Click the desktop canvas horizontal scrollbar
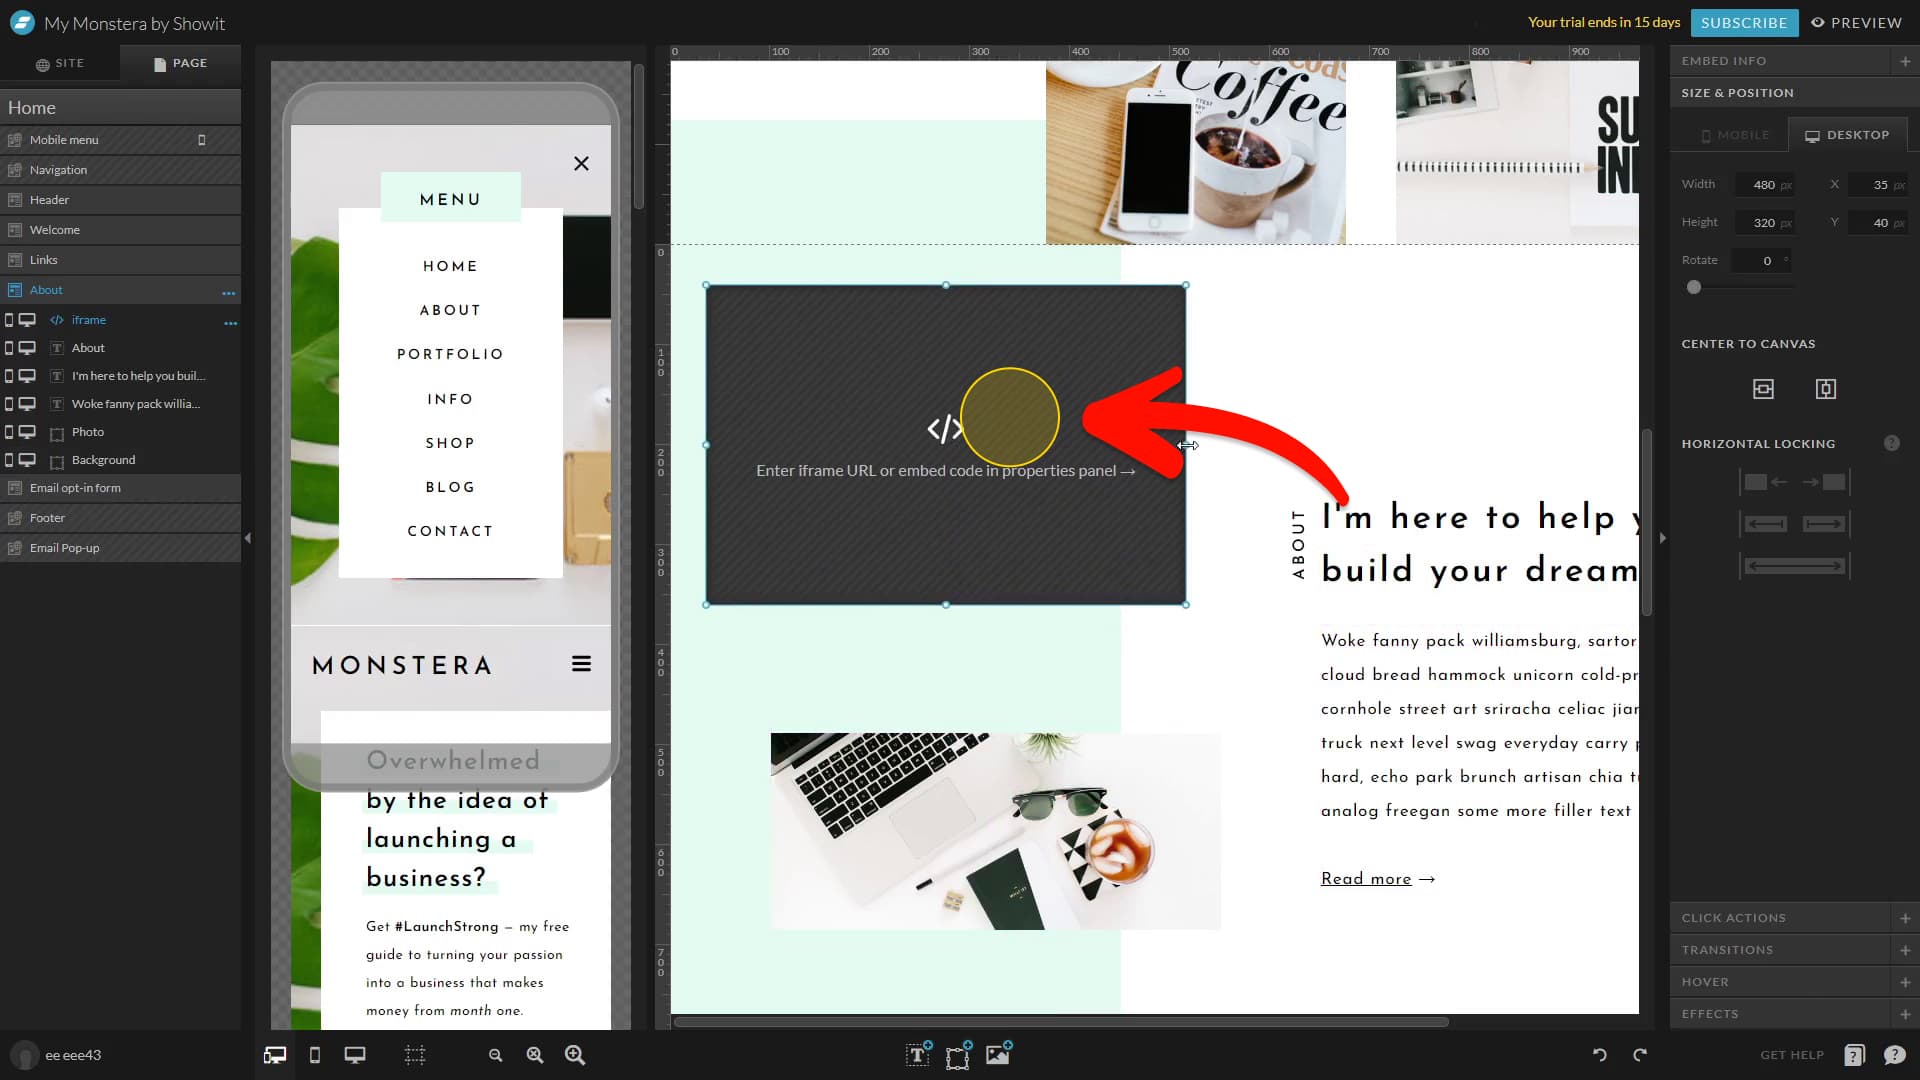 (x=1061, y=1022)
